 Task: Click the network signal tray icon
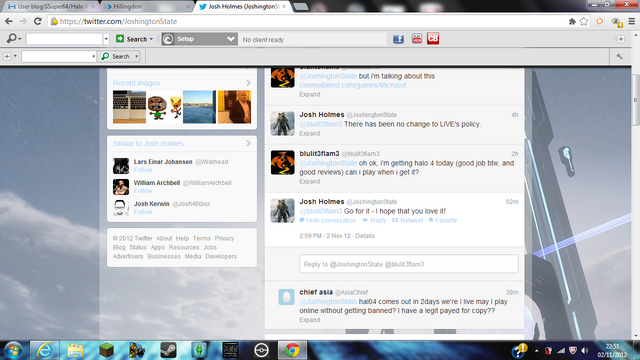click(x=561, y=351)
